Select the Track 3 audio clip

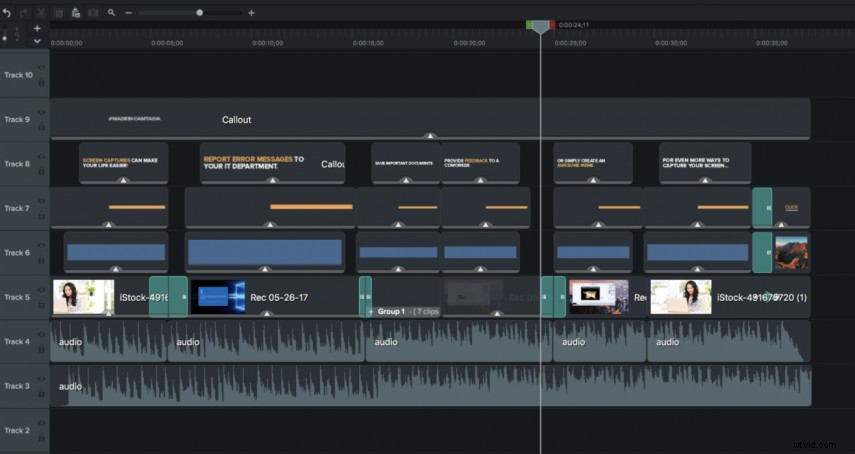tap(431, 386)
